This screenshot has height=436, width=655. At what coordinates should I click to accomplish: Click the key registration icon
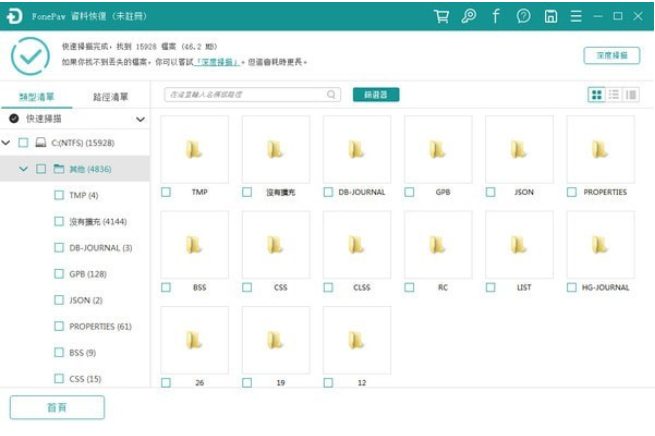tap(469, 16)
